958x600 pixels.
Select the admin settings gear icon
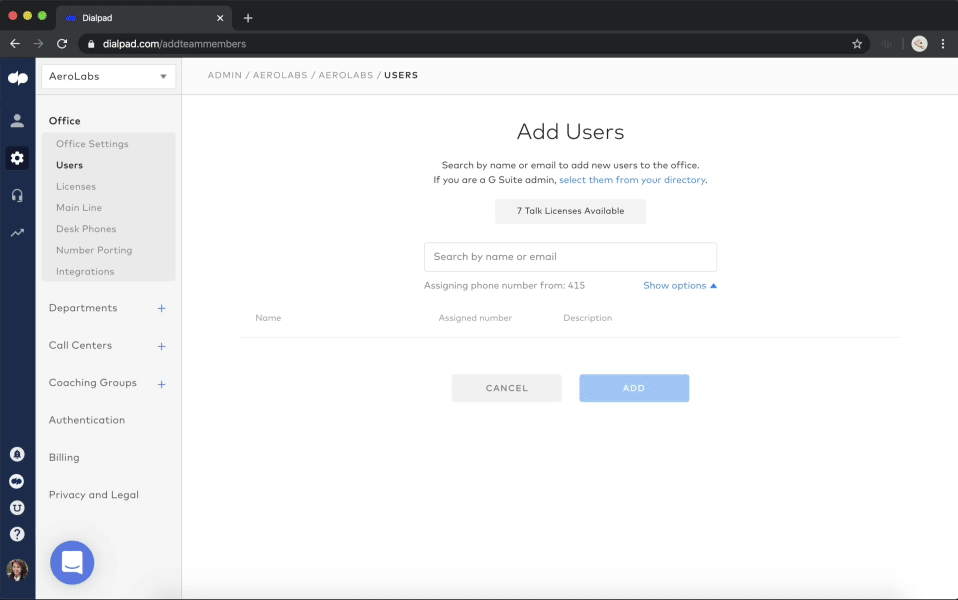point(17,158)
